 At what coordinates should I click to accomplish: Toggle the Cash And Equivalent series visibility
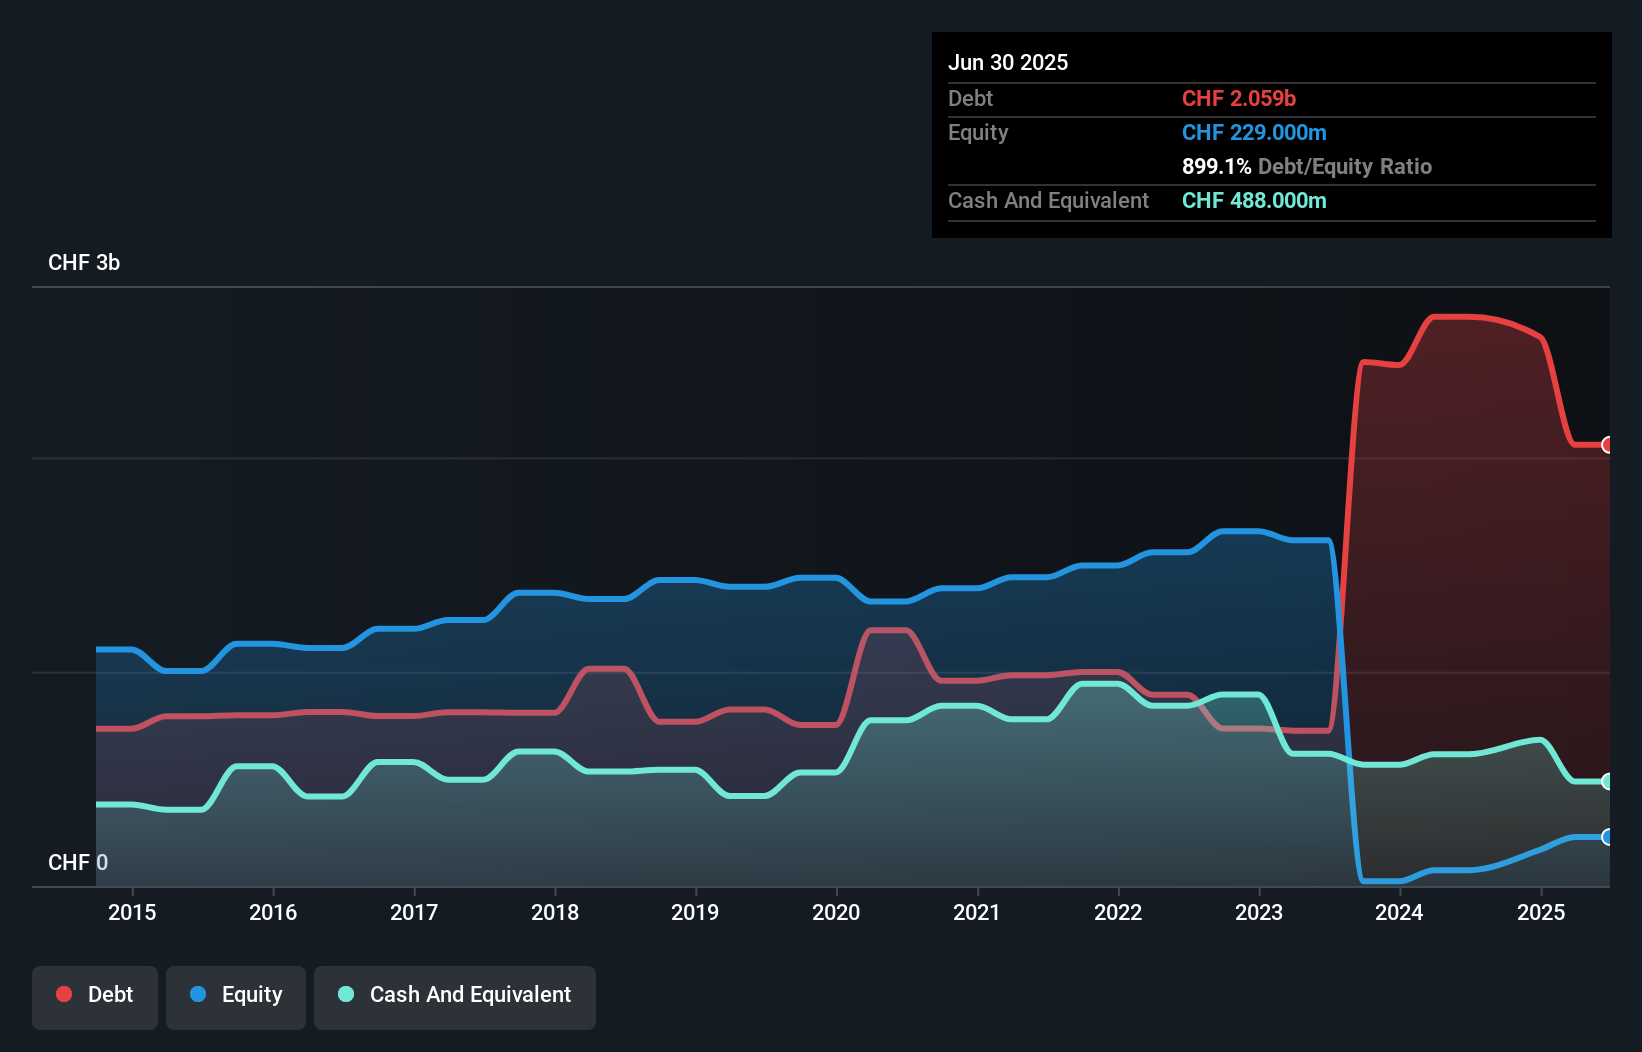(455, 996)
